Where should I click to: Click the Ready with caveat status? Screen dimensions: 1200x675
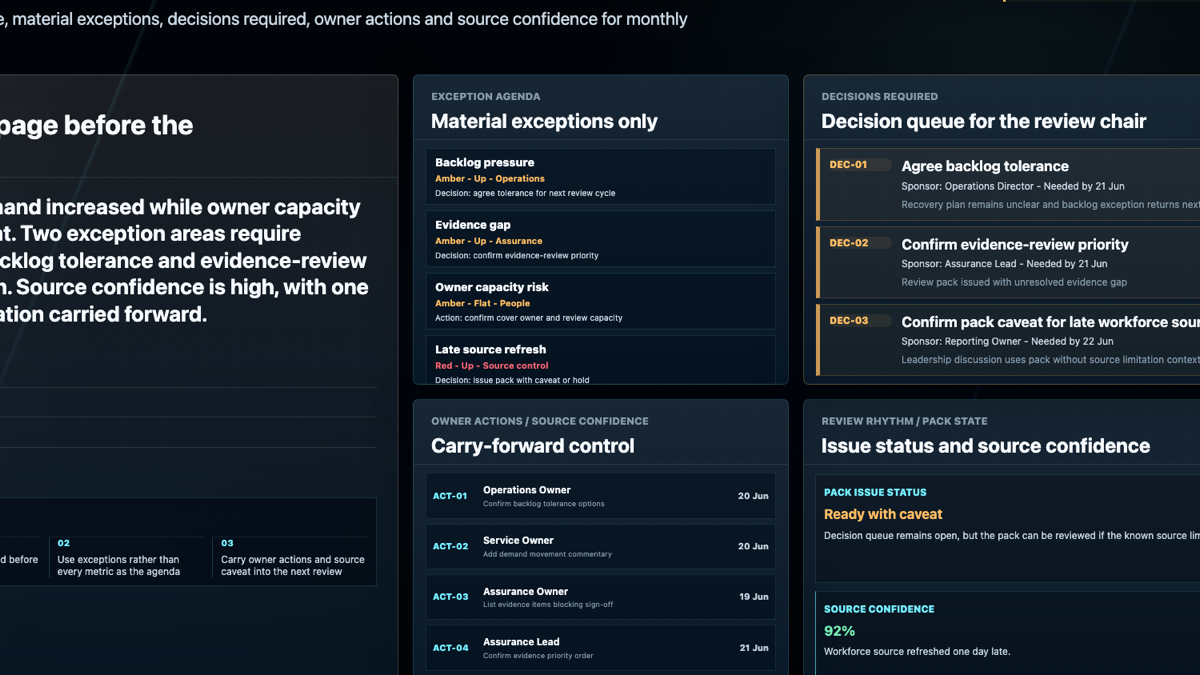[883, 514]
